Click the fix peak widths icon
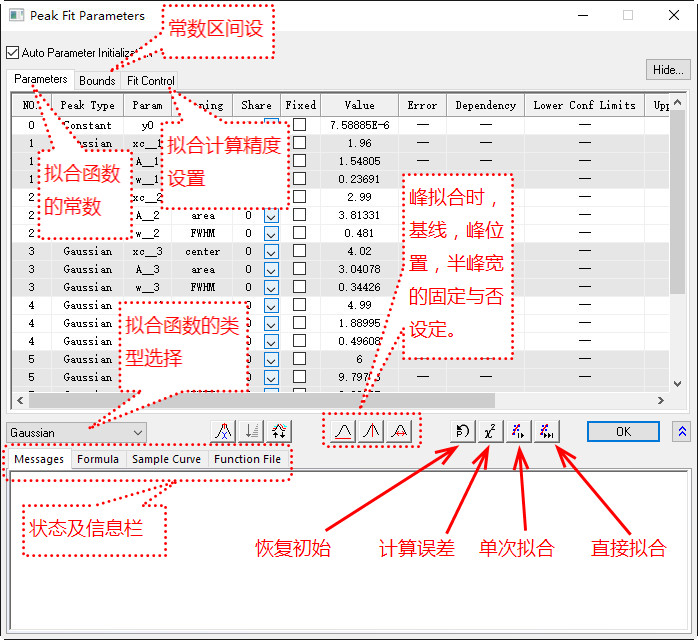698x640 pixels. coord(399,431)
